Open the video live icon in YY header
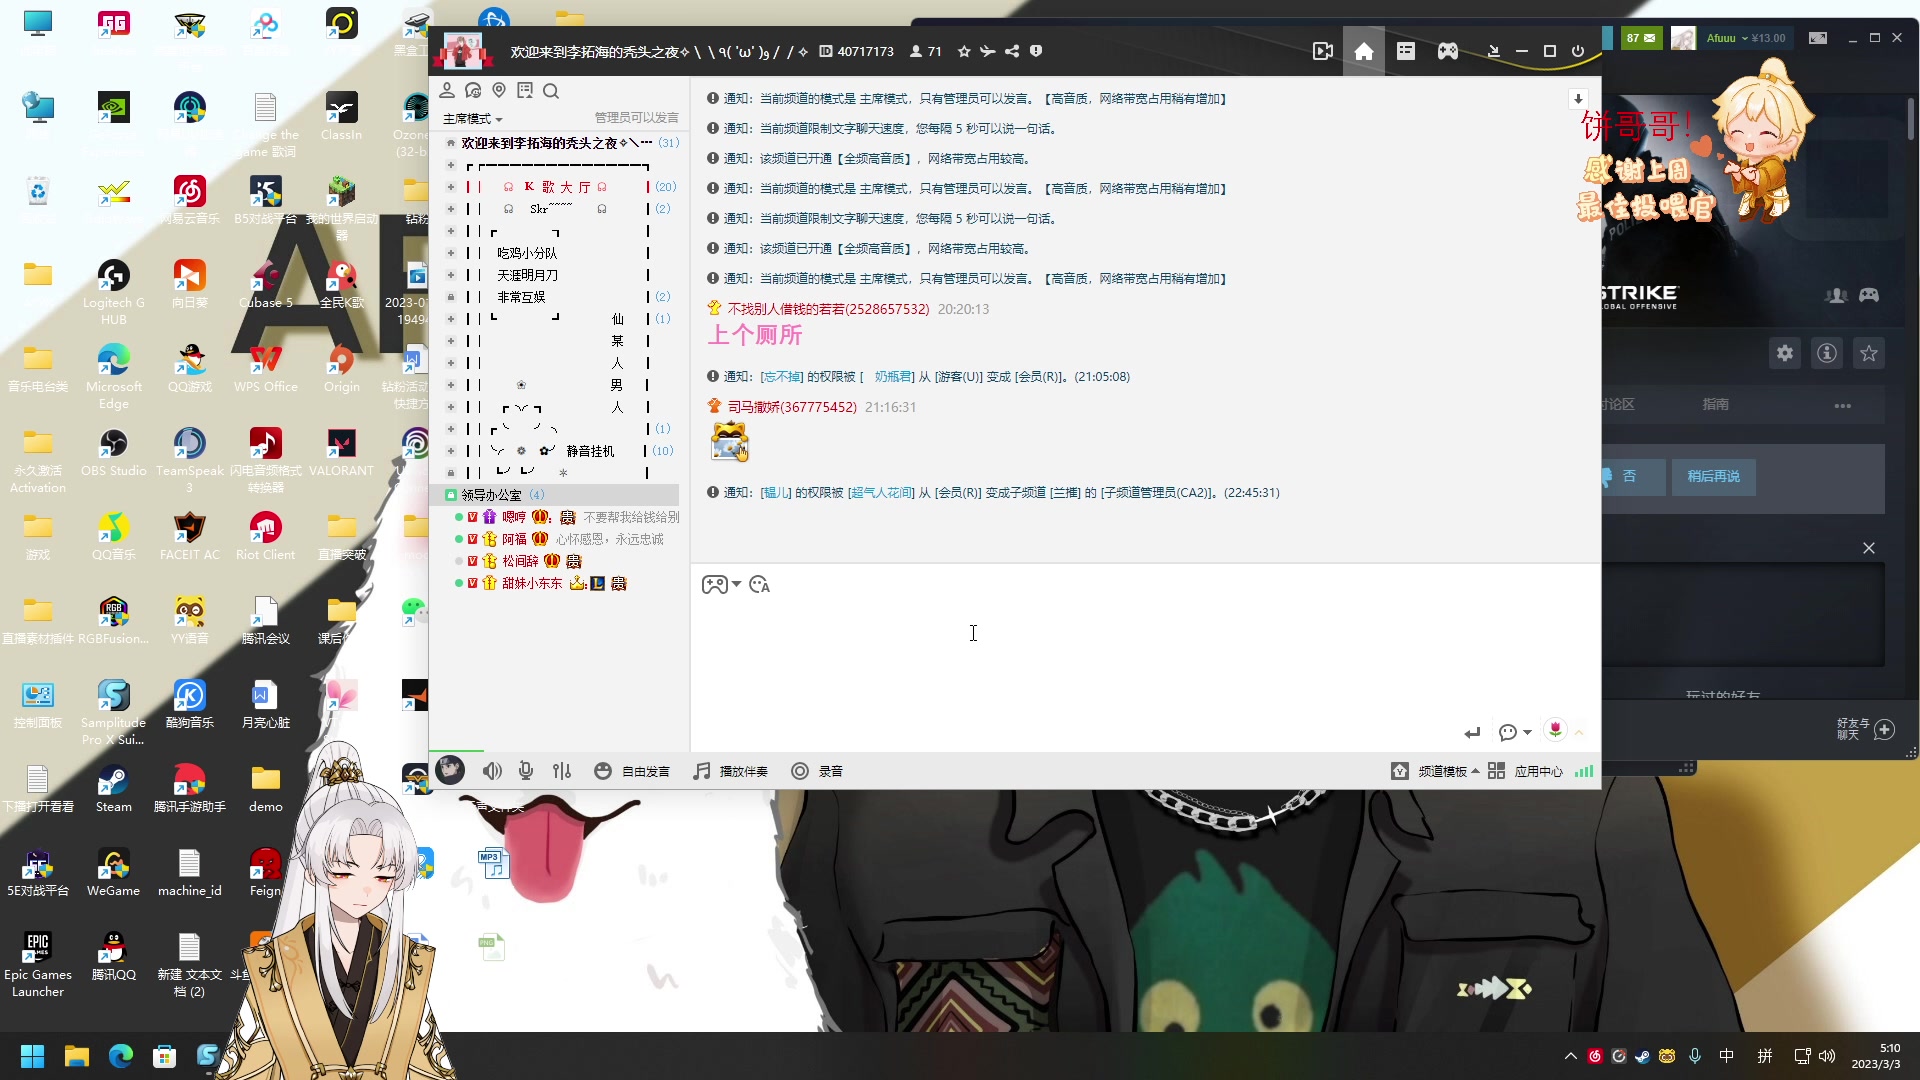The image size is (1920, 1080). 1322,51
